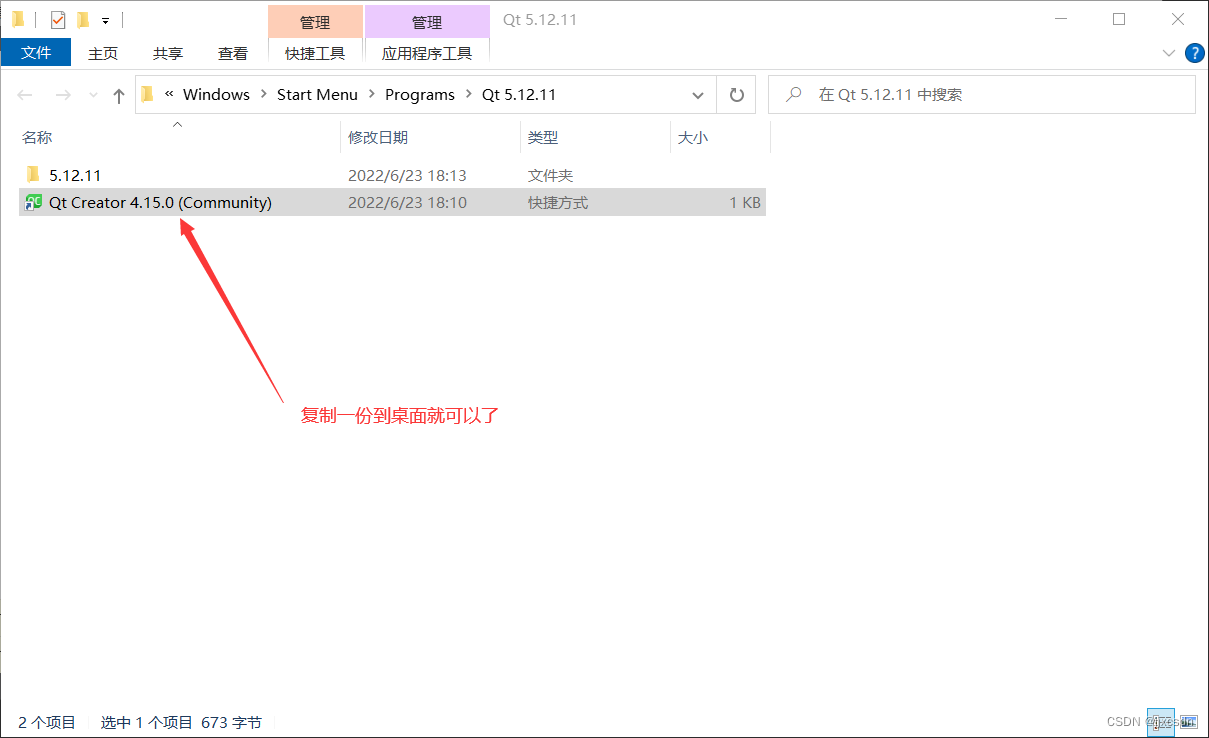Go forward with the right arrow
Image resolution: width=1209 pixels, height=738 pixels.
[x=62, y=95]
